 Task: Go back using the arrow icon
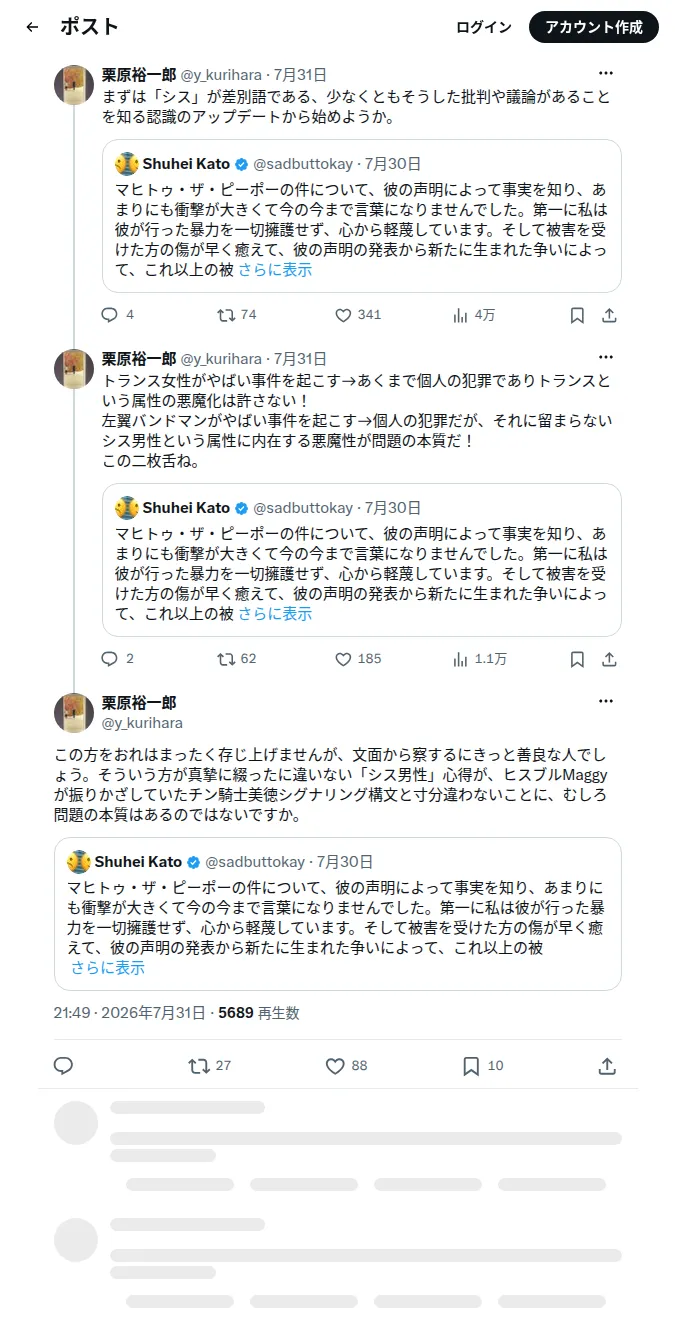point(32,27)
